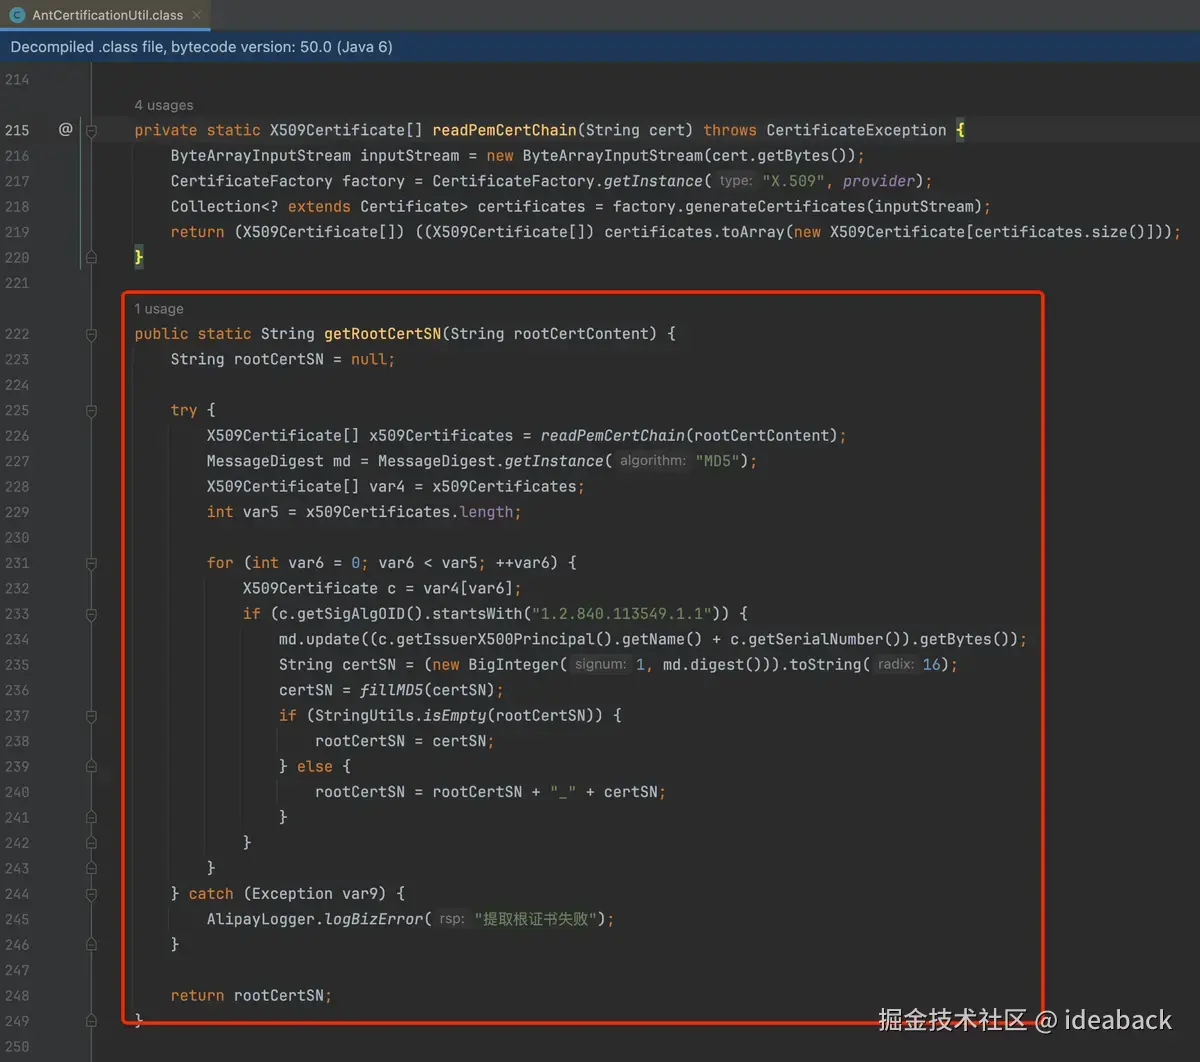1200x1062 pixels.
Task: Click ByteArrayInputStream type on line 216
Action: [261, 156]
